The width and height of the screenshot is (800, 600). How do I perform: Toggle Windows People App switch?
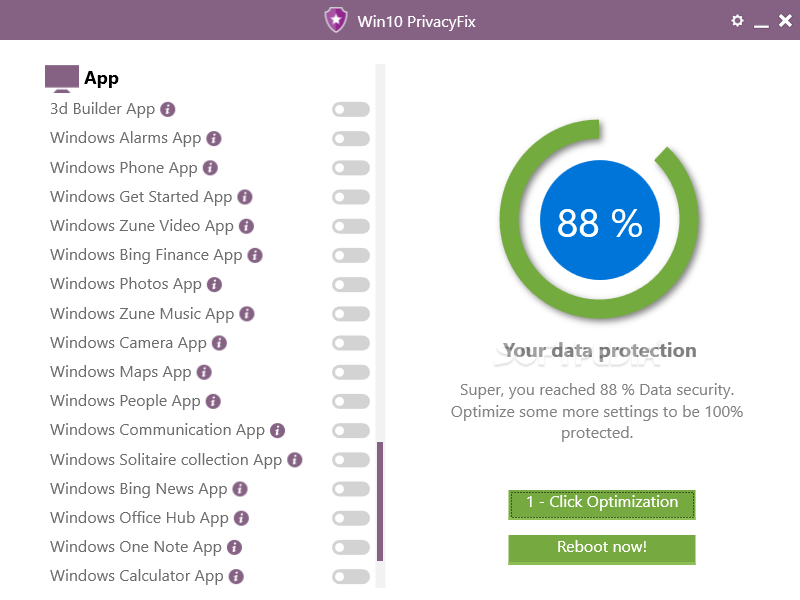pos(351,401)
